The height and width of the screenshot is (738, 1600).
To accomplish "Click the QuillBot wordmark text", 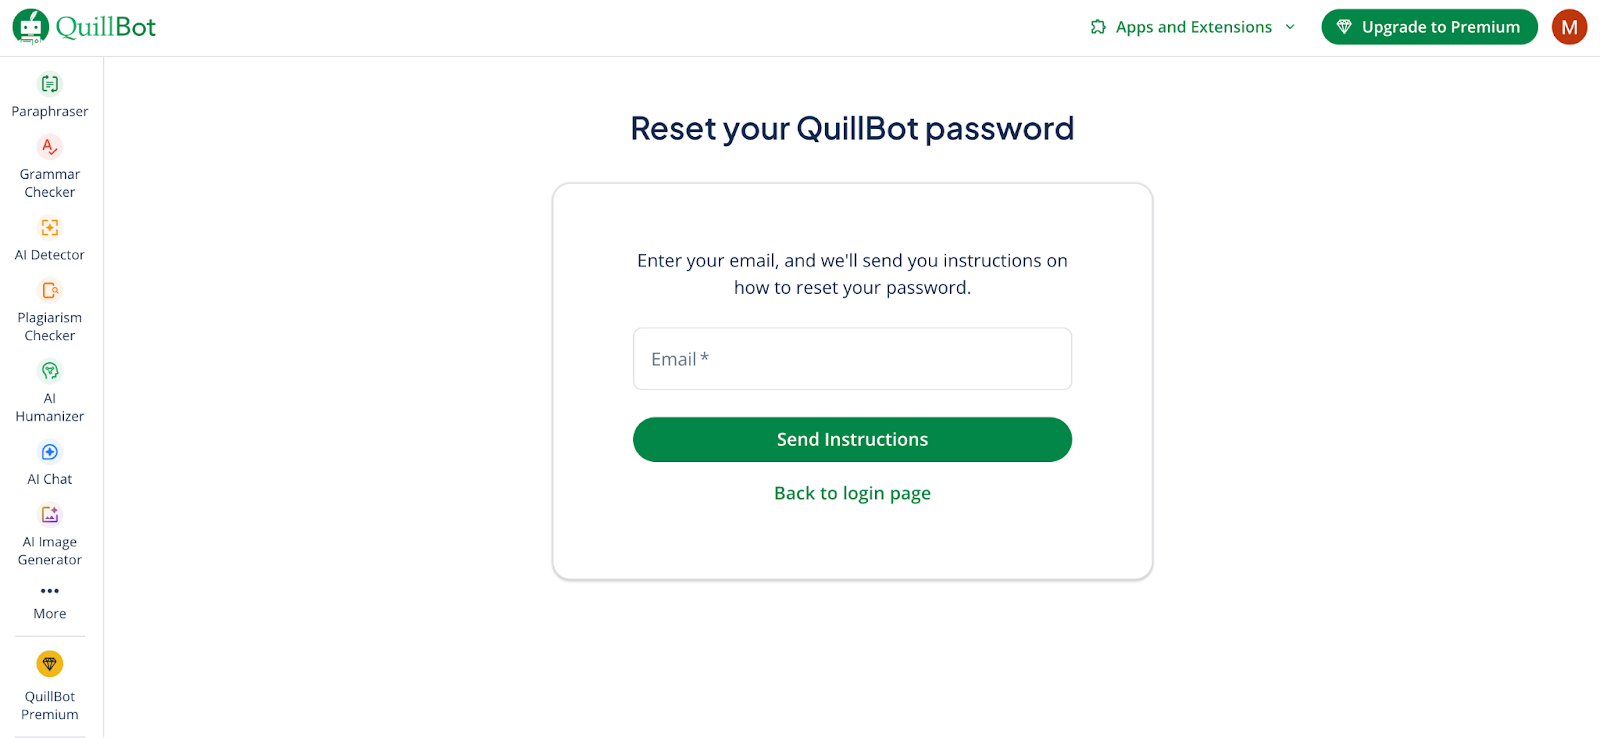I will pyautogui.click(x=106, y=27).
